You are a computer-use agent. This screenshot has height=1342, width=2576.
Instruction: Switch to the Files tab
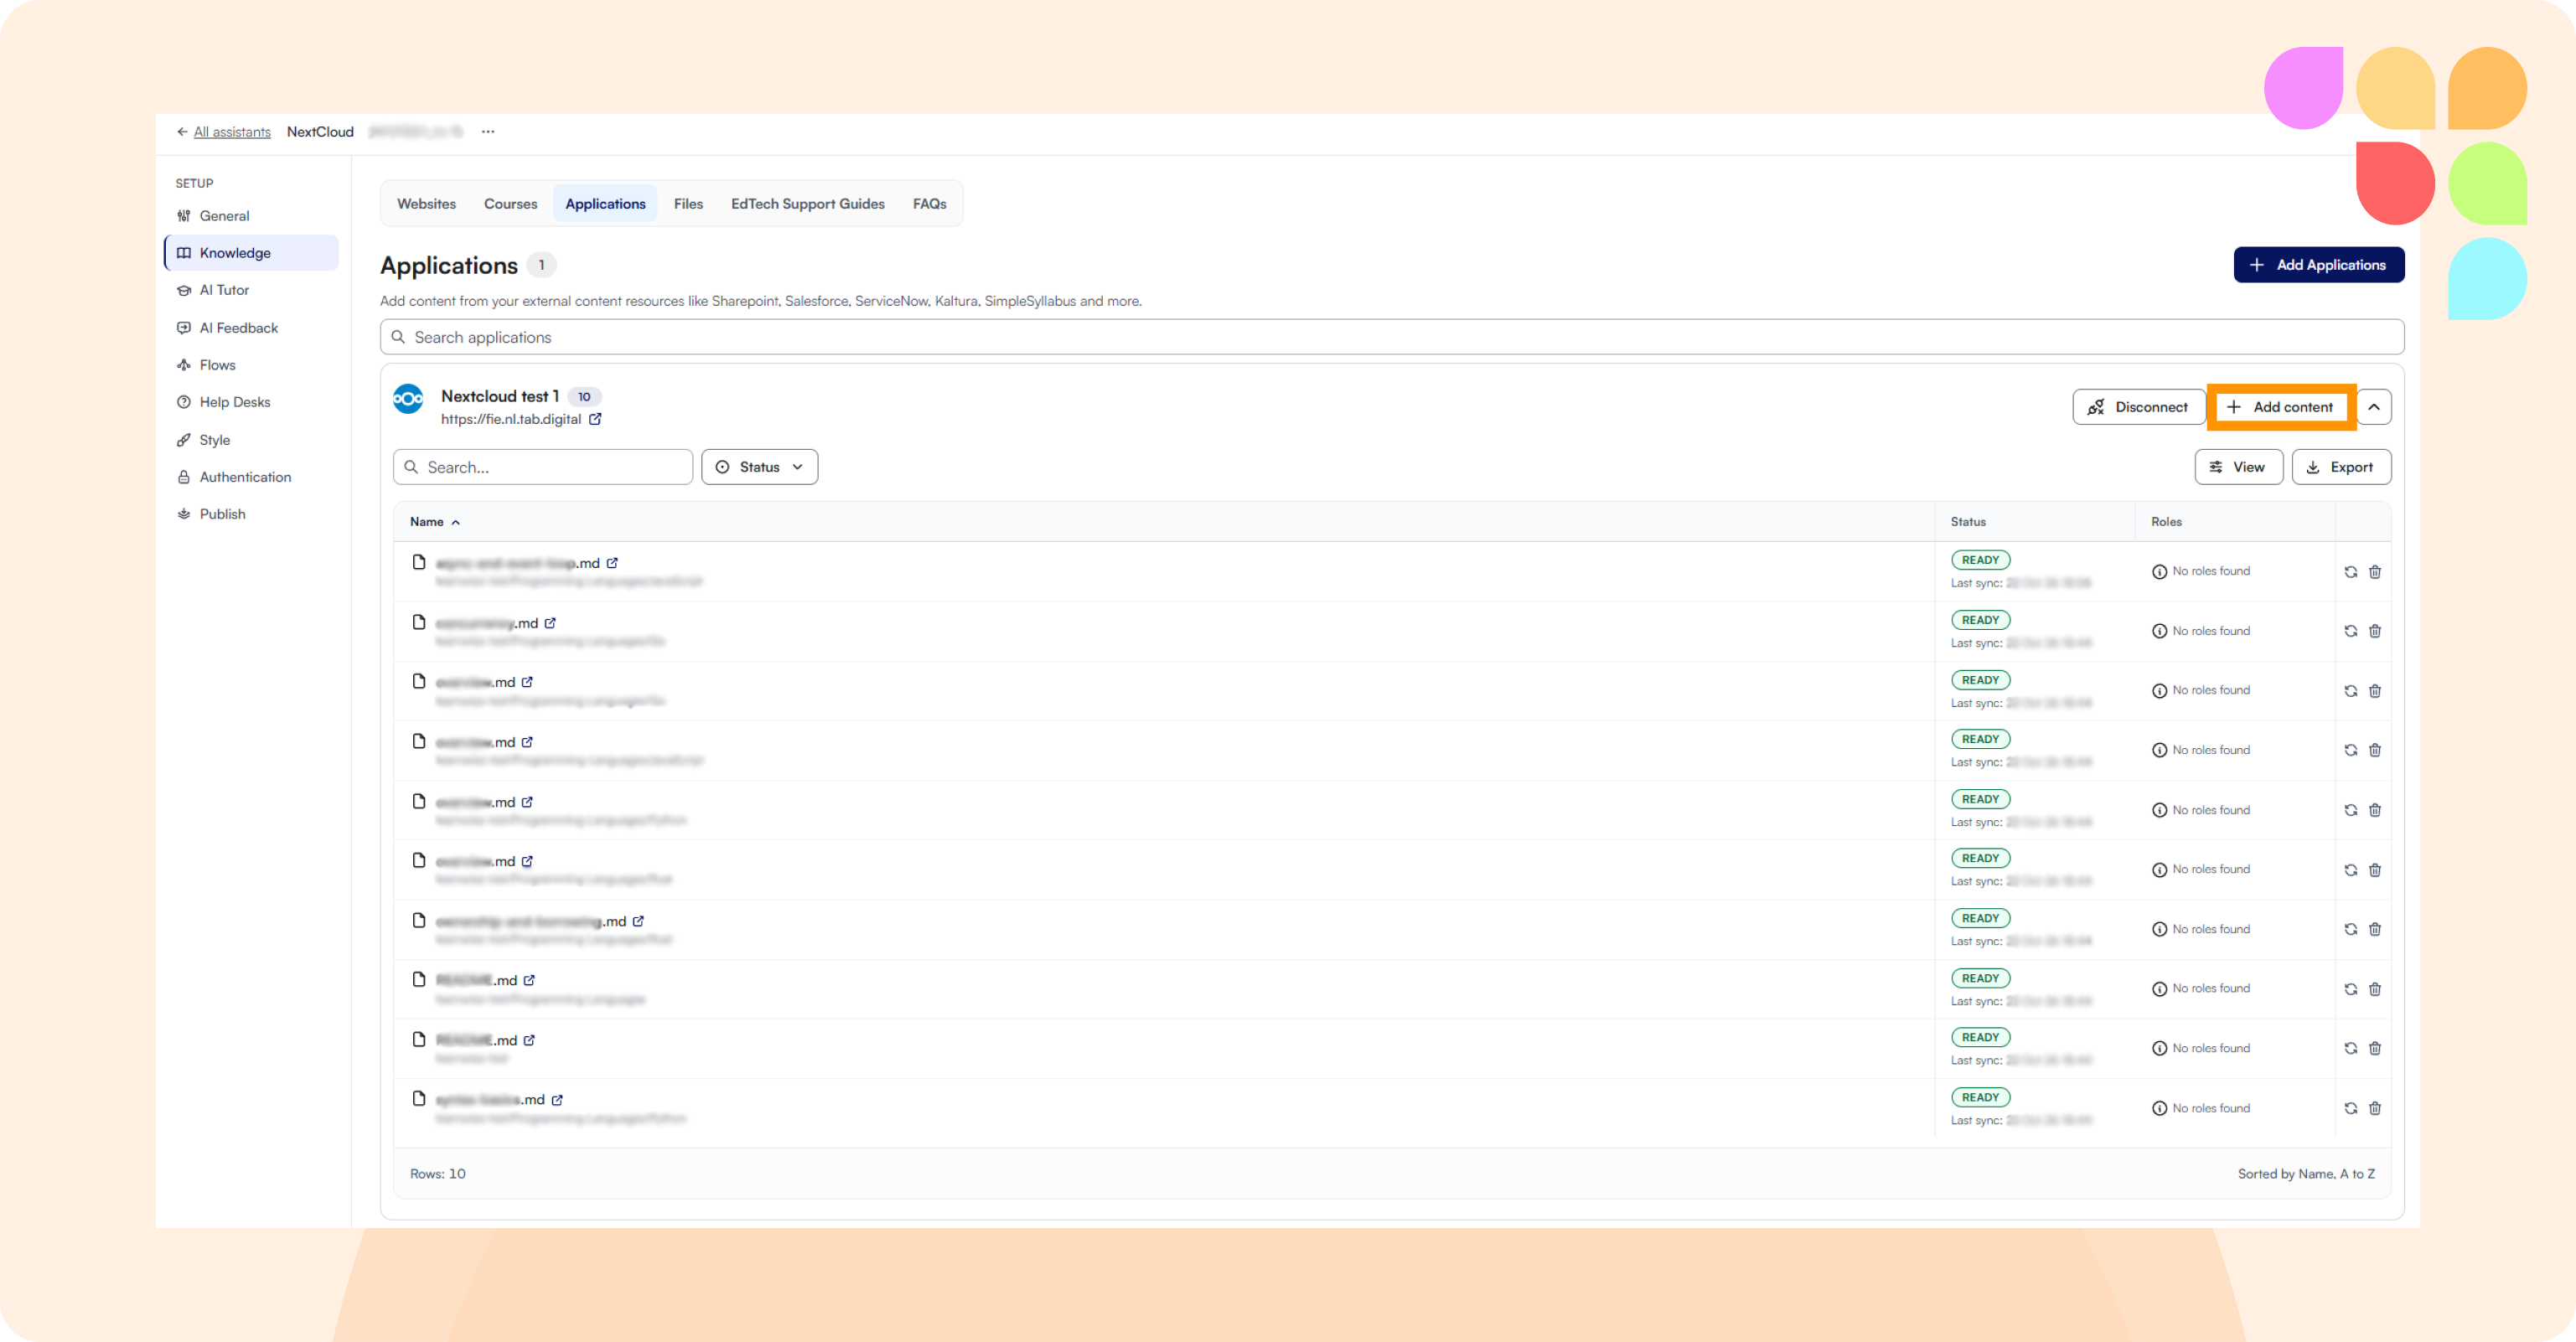[688, 204]
